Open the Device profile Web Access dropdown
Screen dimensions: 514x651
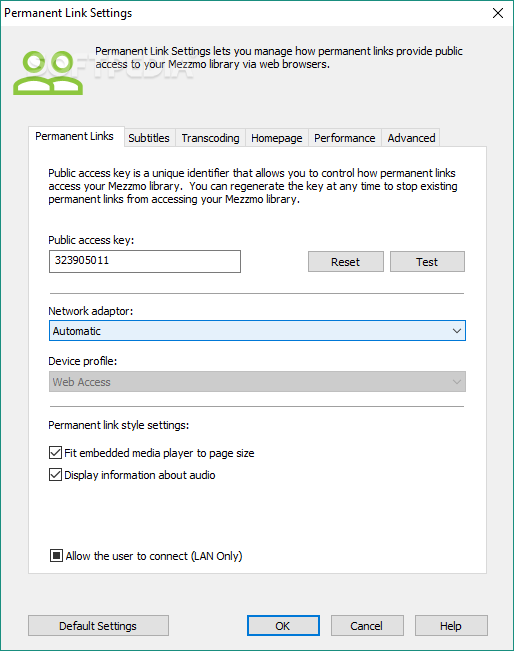click(257, 382)
